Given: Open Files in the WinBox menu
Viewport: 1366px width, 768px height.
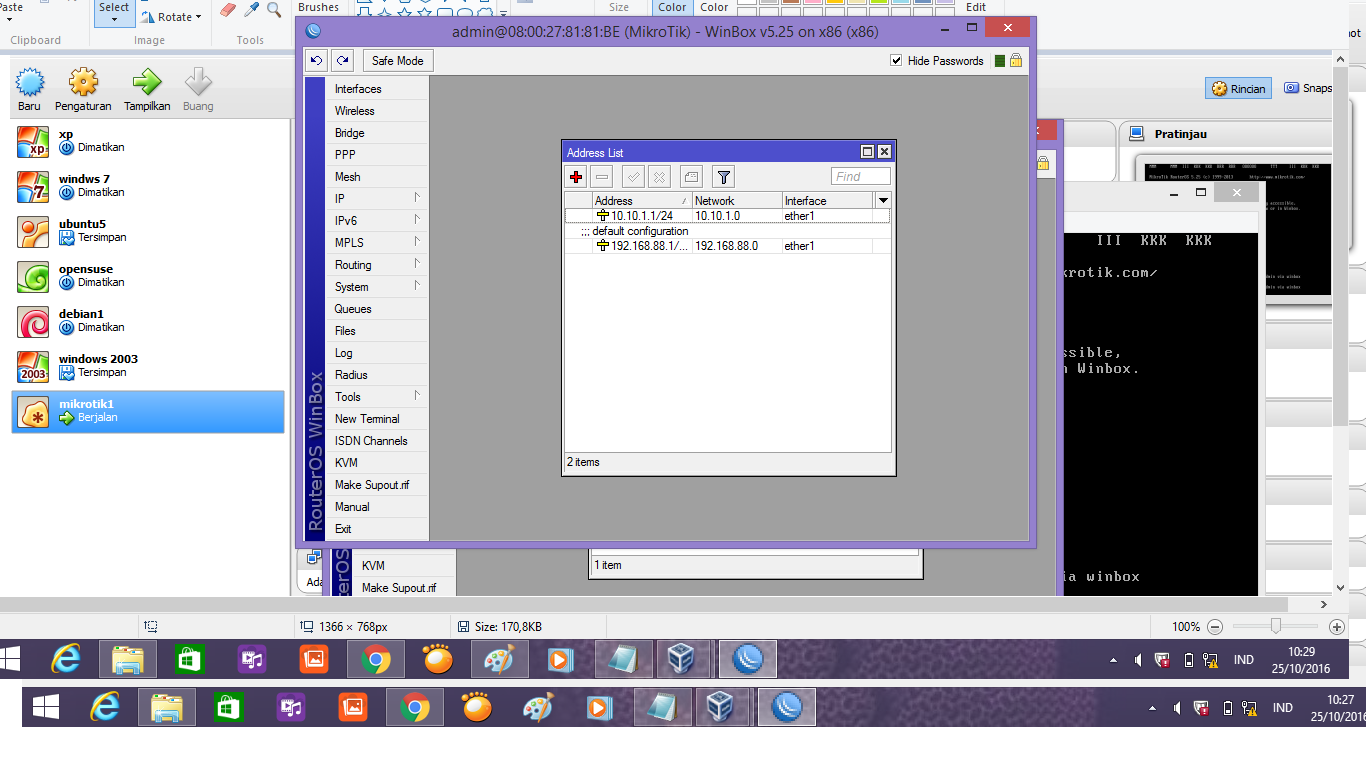Looking at the screenshot, I should [x=377, y=331].
